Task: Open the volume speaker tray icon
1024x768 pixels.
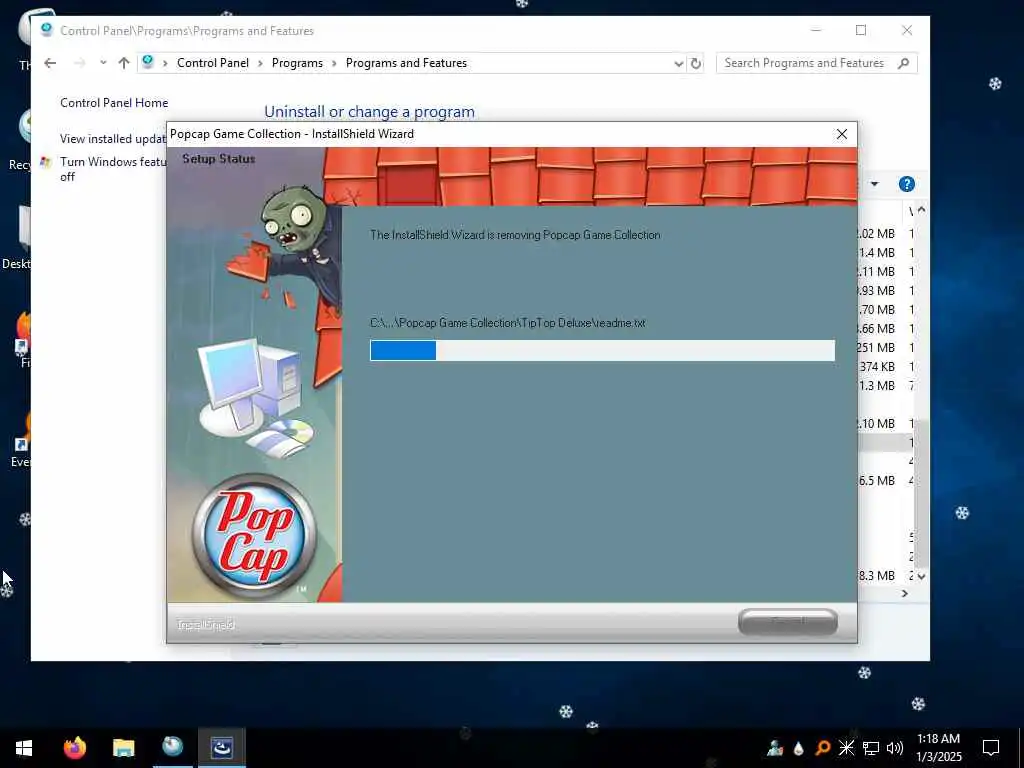Action: click(895, 748)
